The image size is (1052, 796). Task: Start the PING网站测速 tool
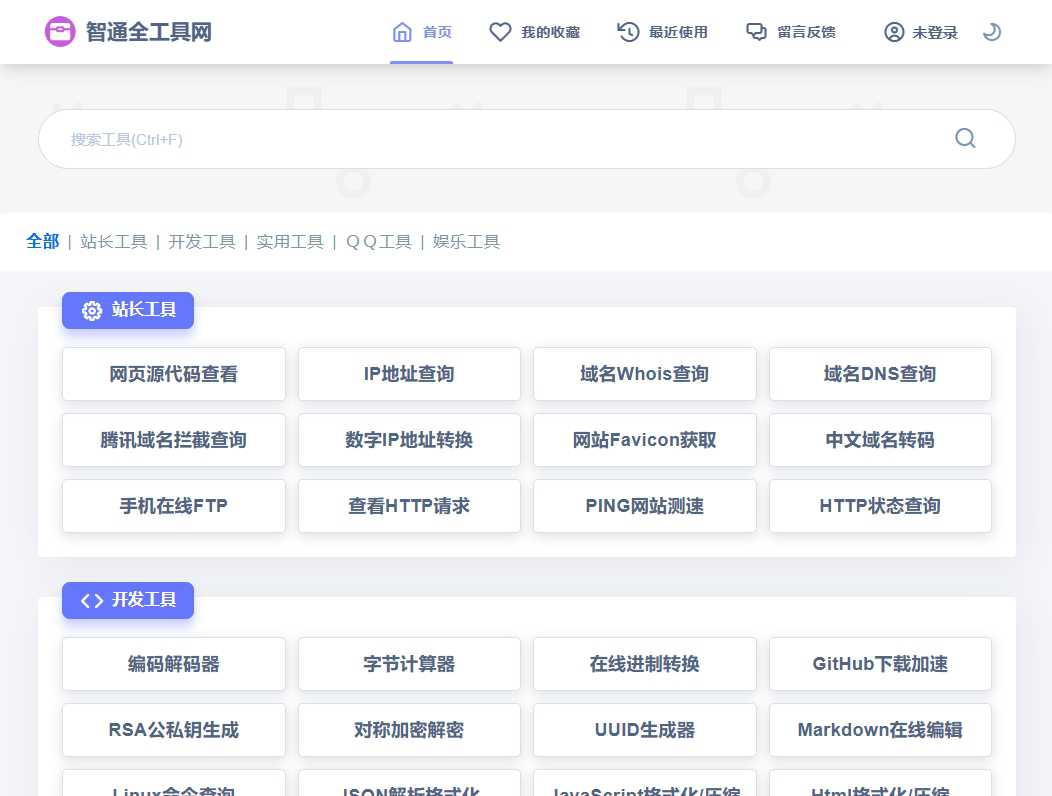644,505
